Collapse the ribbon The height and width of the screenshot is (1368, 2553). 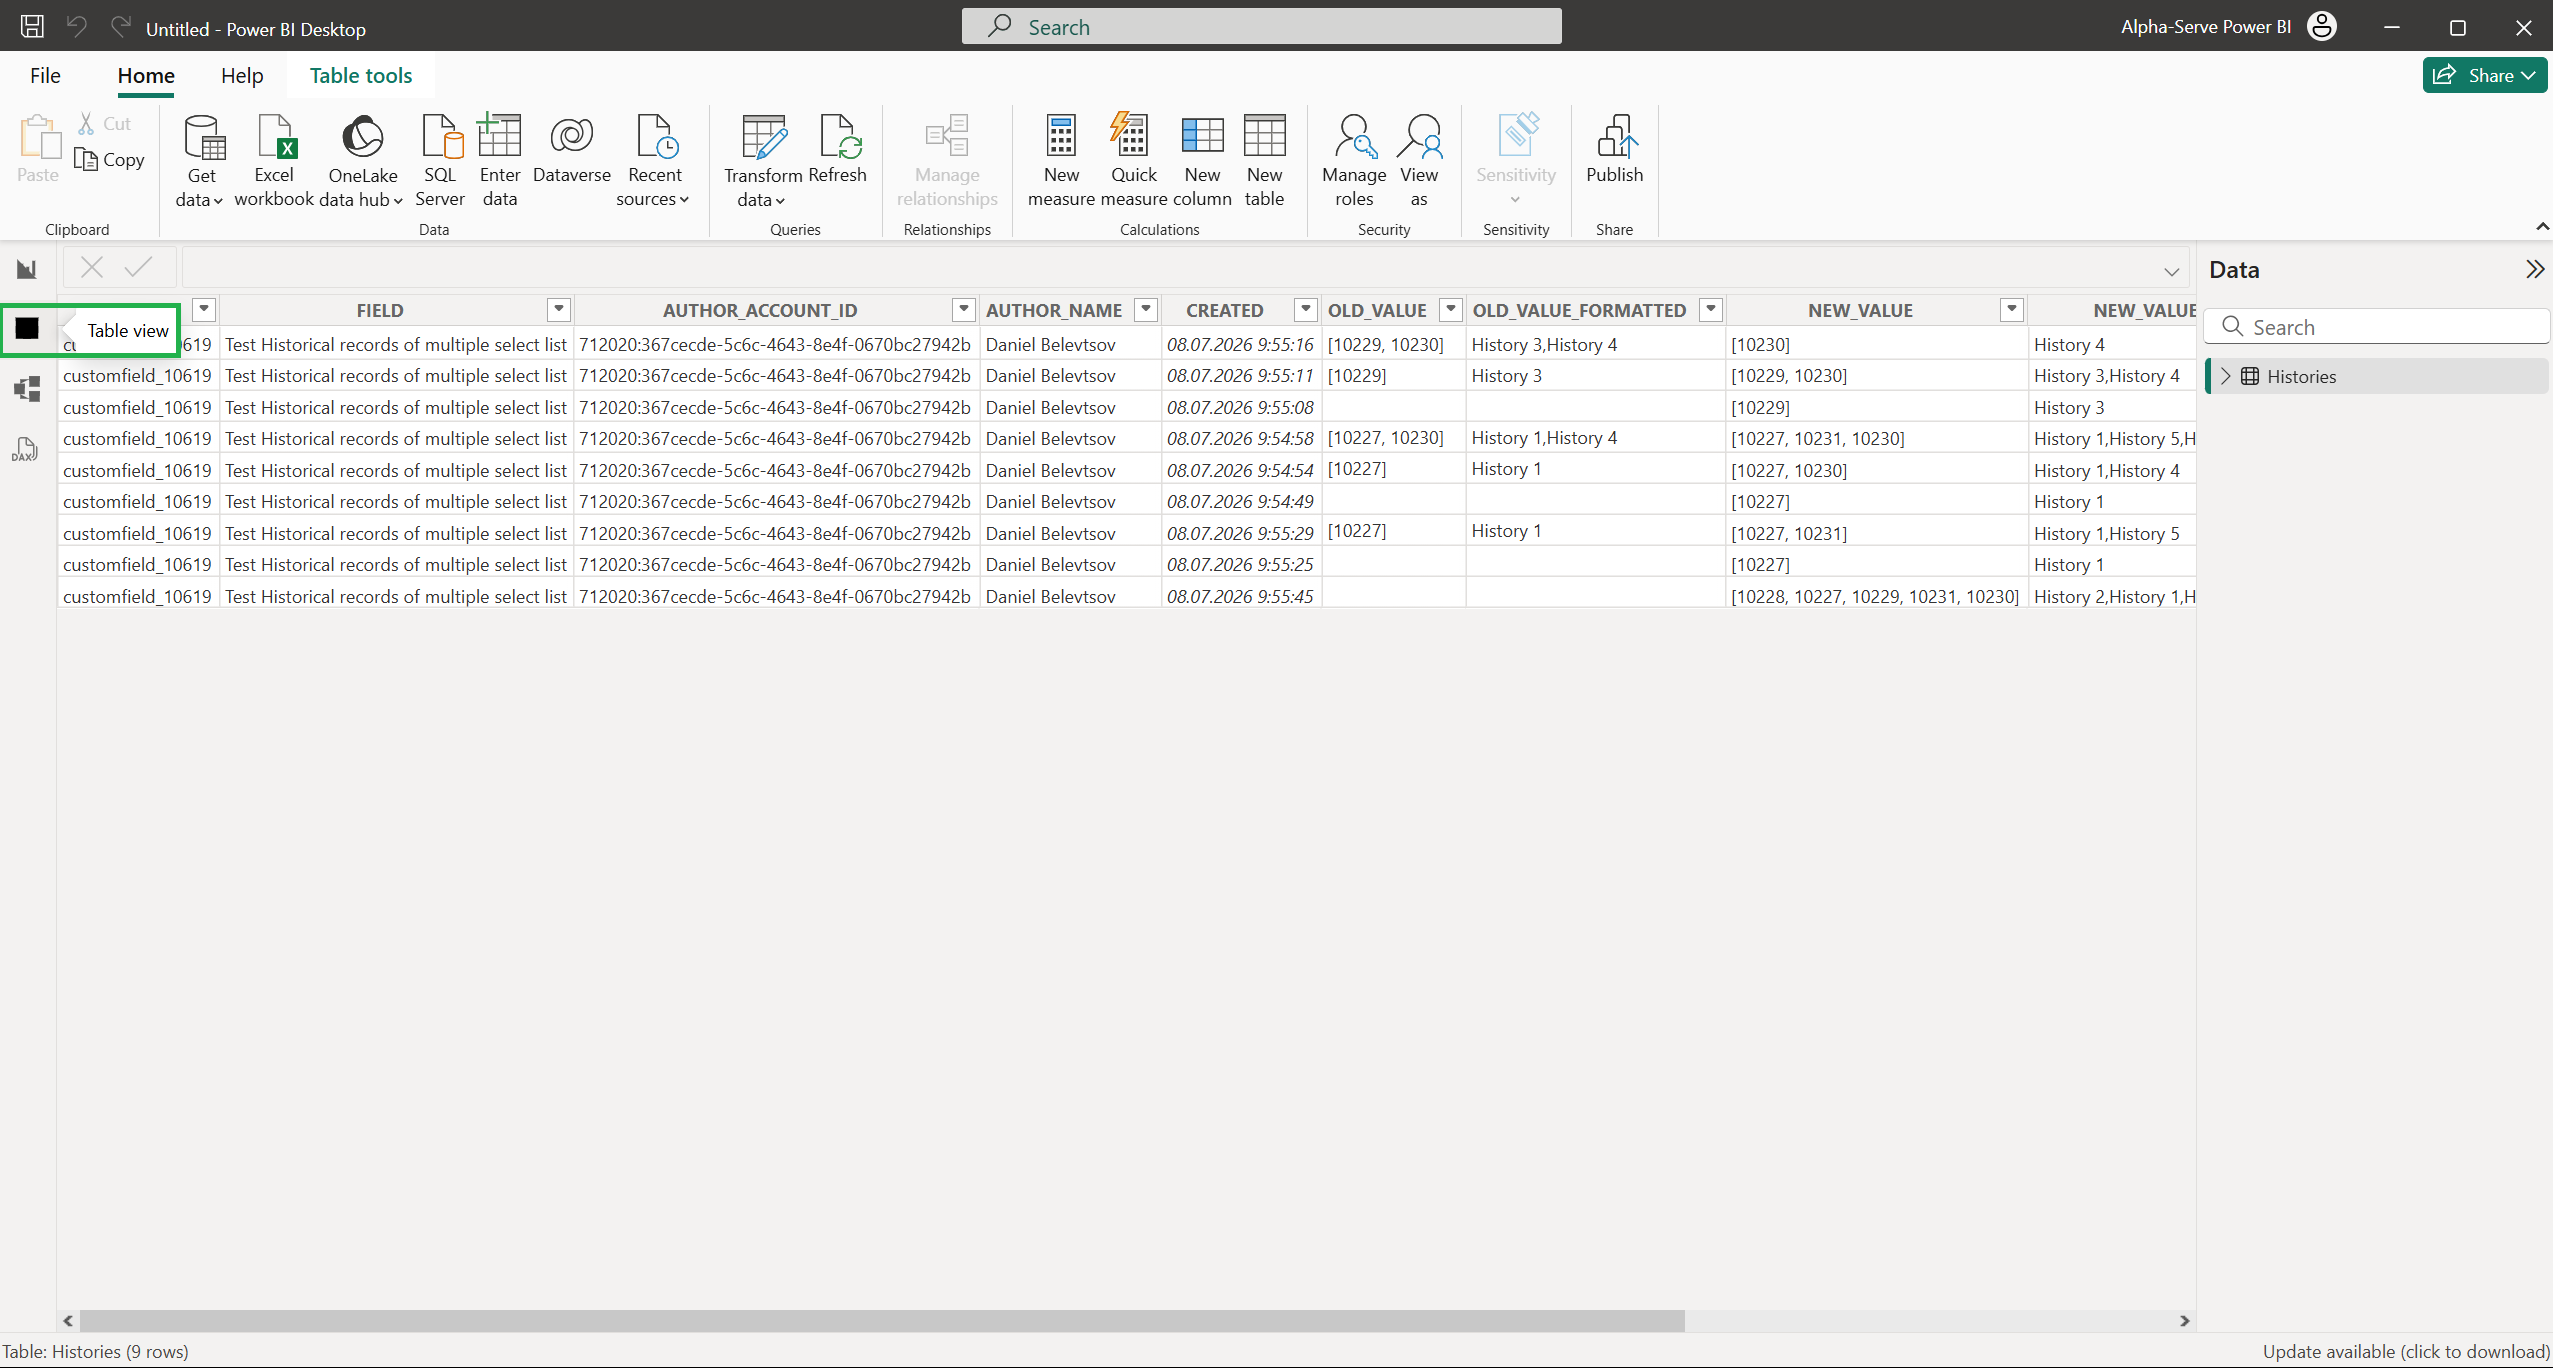[2542, 228]
